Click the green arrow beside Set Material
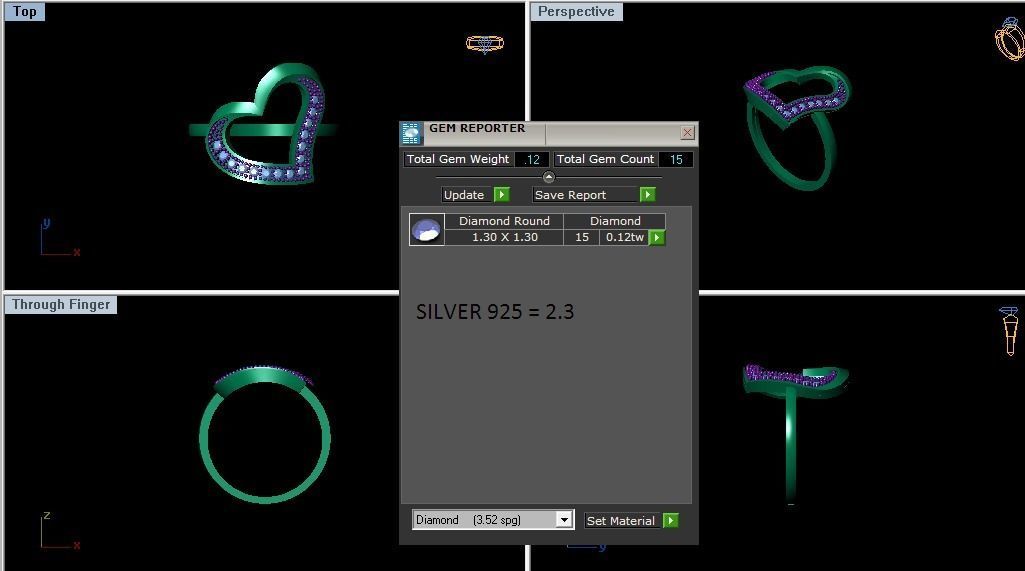Viewport: 1025px width, 571px height. [671, 521]
